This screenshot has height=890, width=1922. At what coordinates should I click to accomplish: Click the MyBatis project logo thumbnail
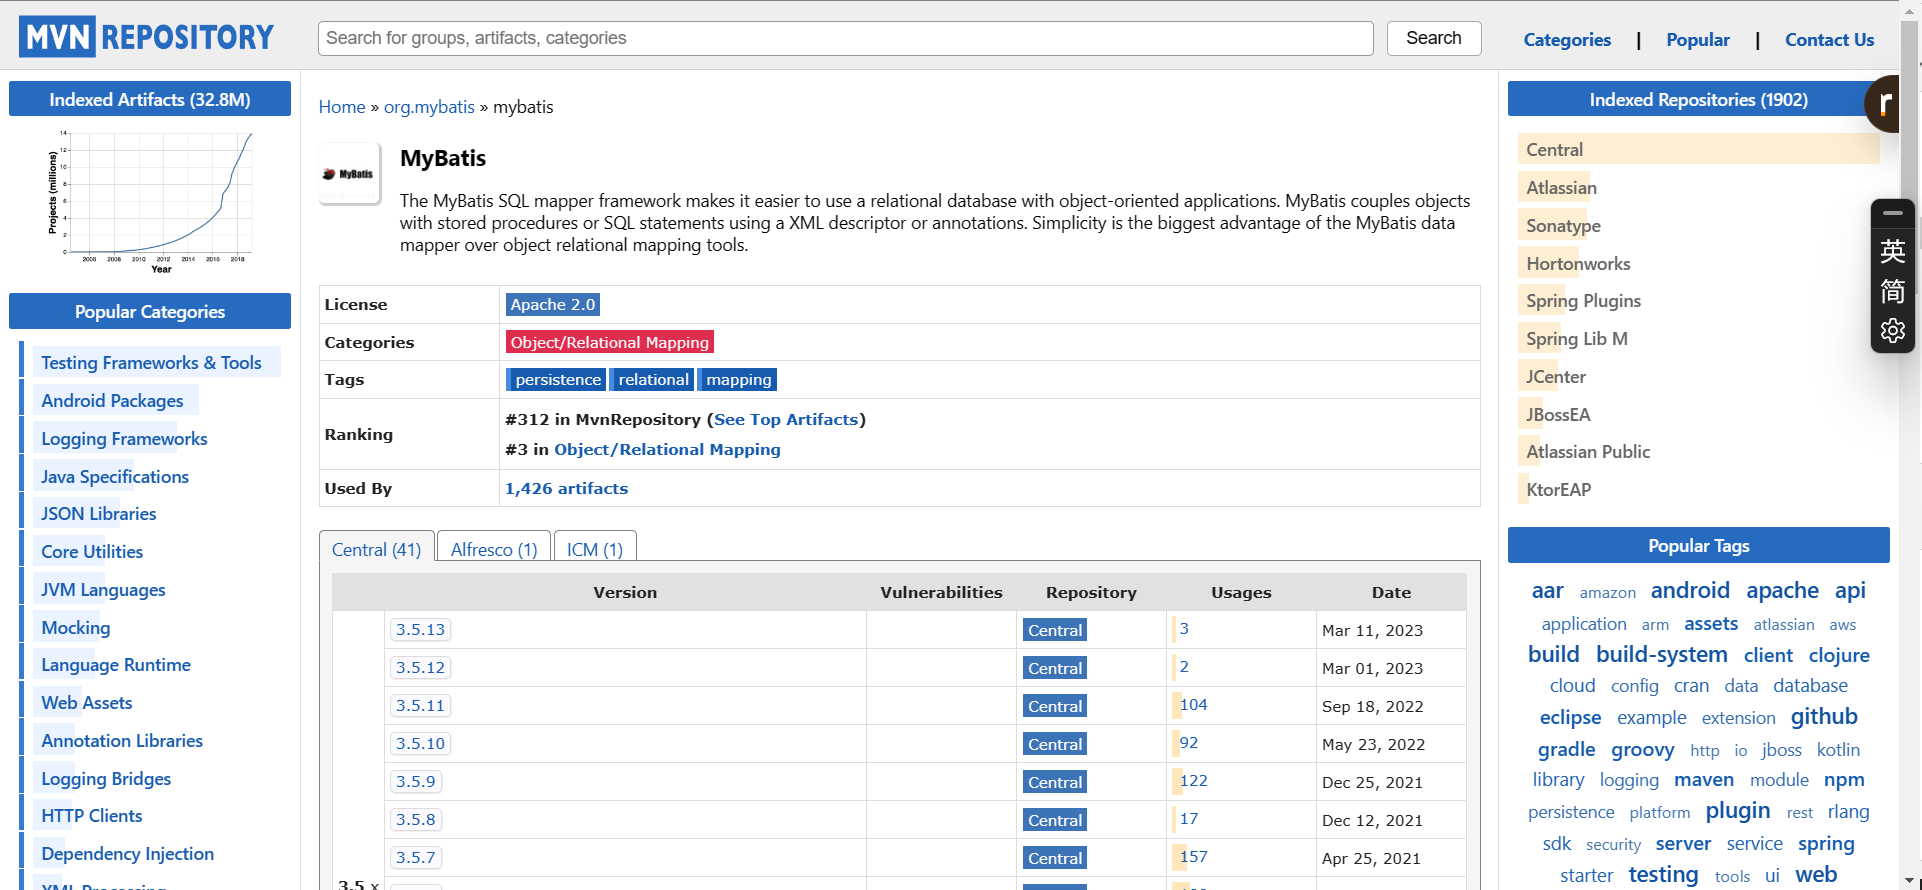point(349,174)
